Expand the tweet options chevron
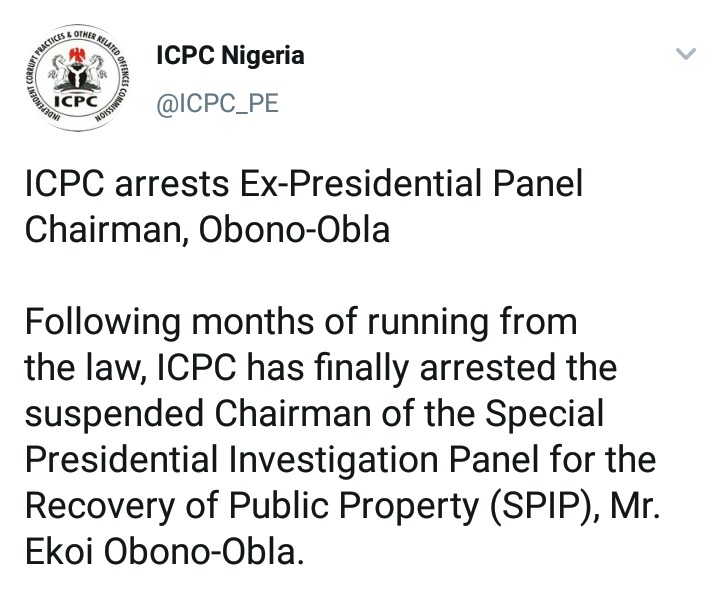The width and height of the screenshot is (720, 593). (x=685, y=54)
